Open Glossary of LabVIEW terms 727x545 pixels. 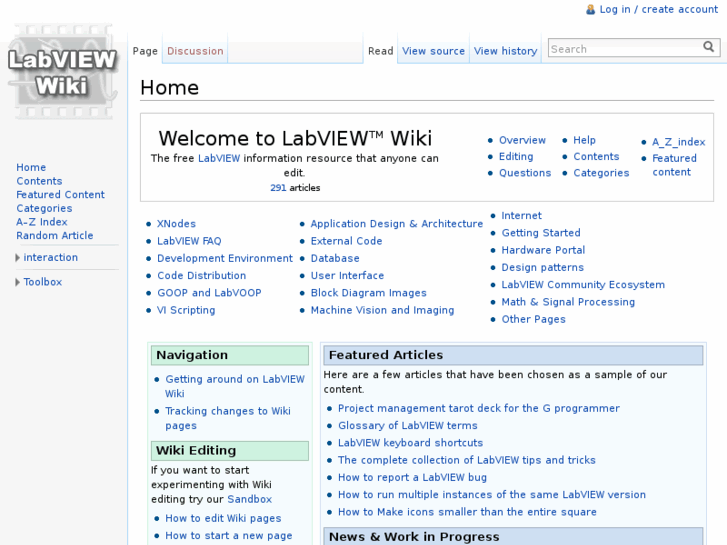coord(407,426)
